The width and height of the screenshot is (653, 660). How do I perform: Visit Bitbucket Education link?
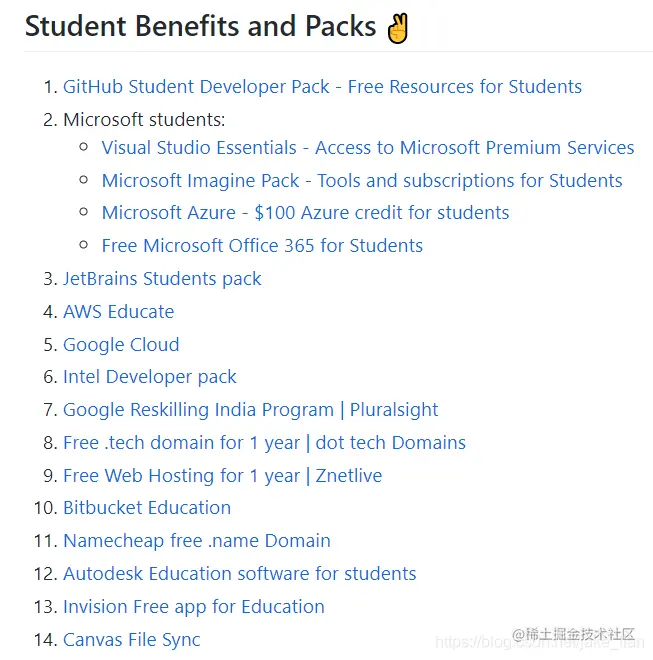point(147,508)
